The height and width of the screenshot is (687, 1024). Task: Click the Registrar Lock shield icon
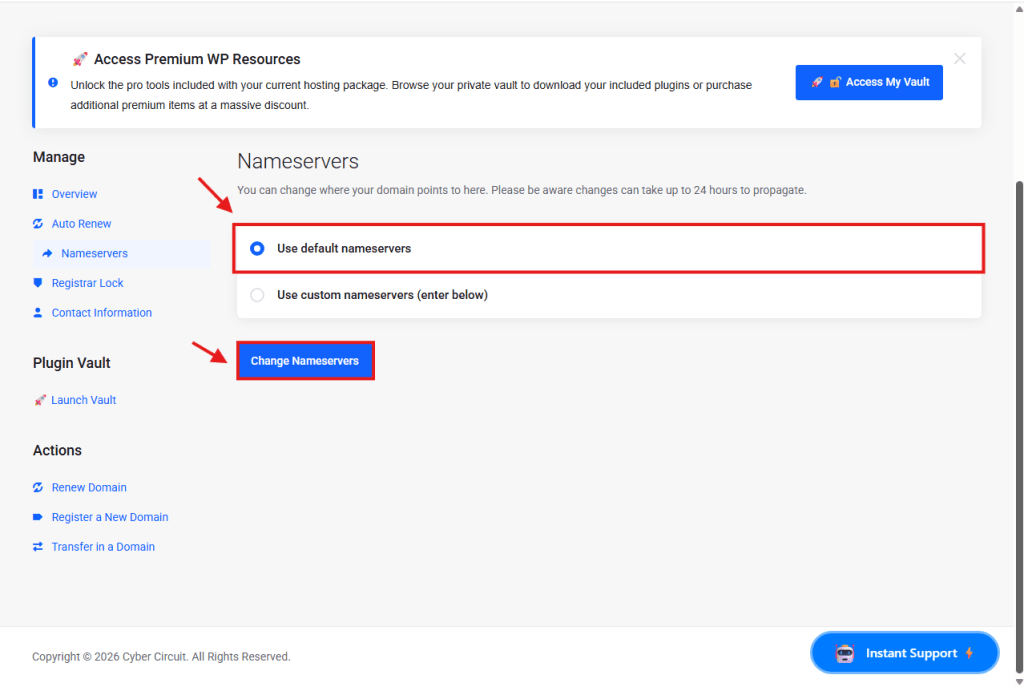coord(38,283)
